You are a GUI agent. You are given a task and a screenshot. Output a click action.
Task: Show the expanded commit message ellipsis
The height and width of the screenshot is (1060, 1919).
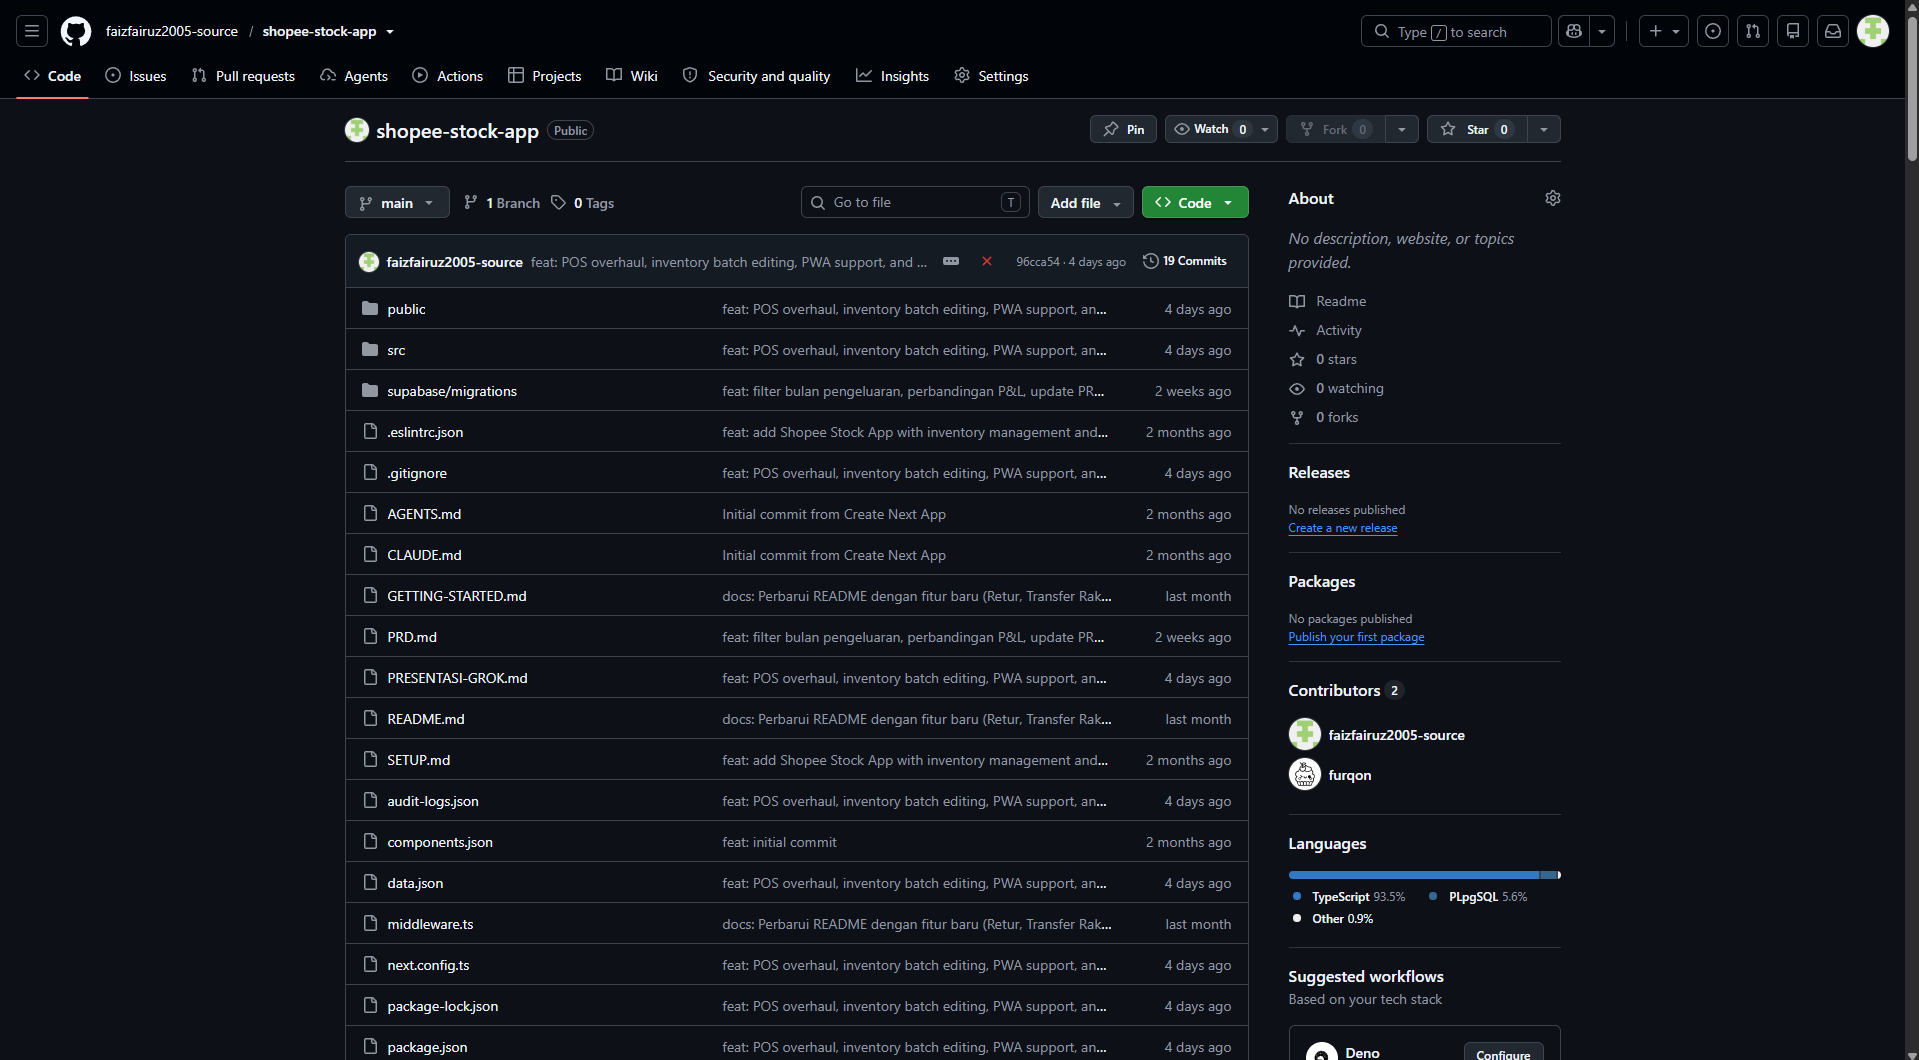pos(951,261)
